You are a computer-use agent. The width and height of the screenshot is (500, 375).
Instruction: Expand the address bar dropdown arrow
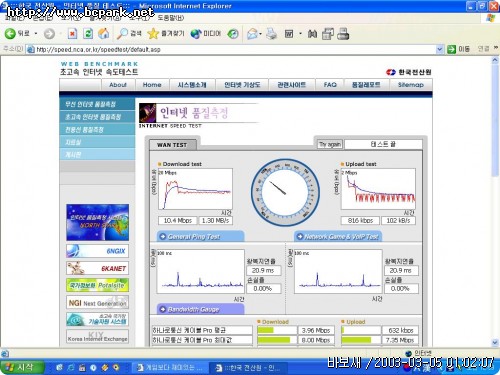440,49
